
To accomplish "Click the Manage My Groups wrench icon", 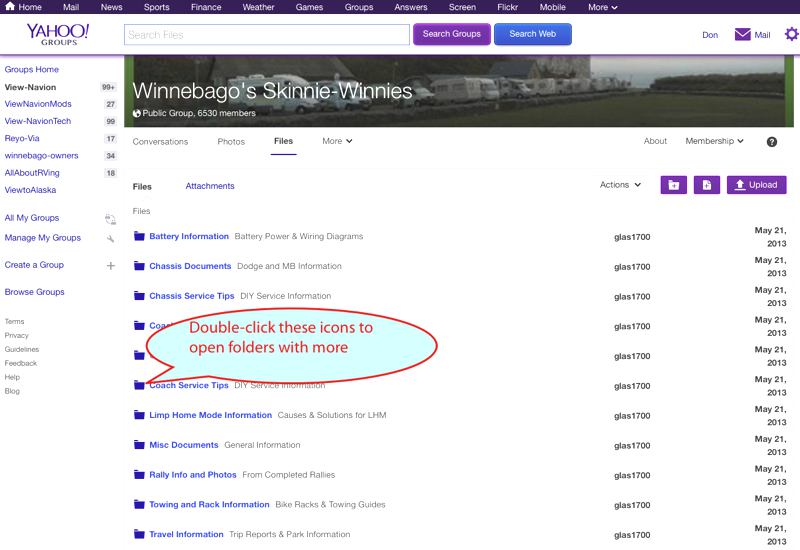I will [110, 238].
